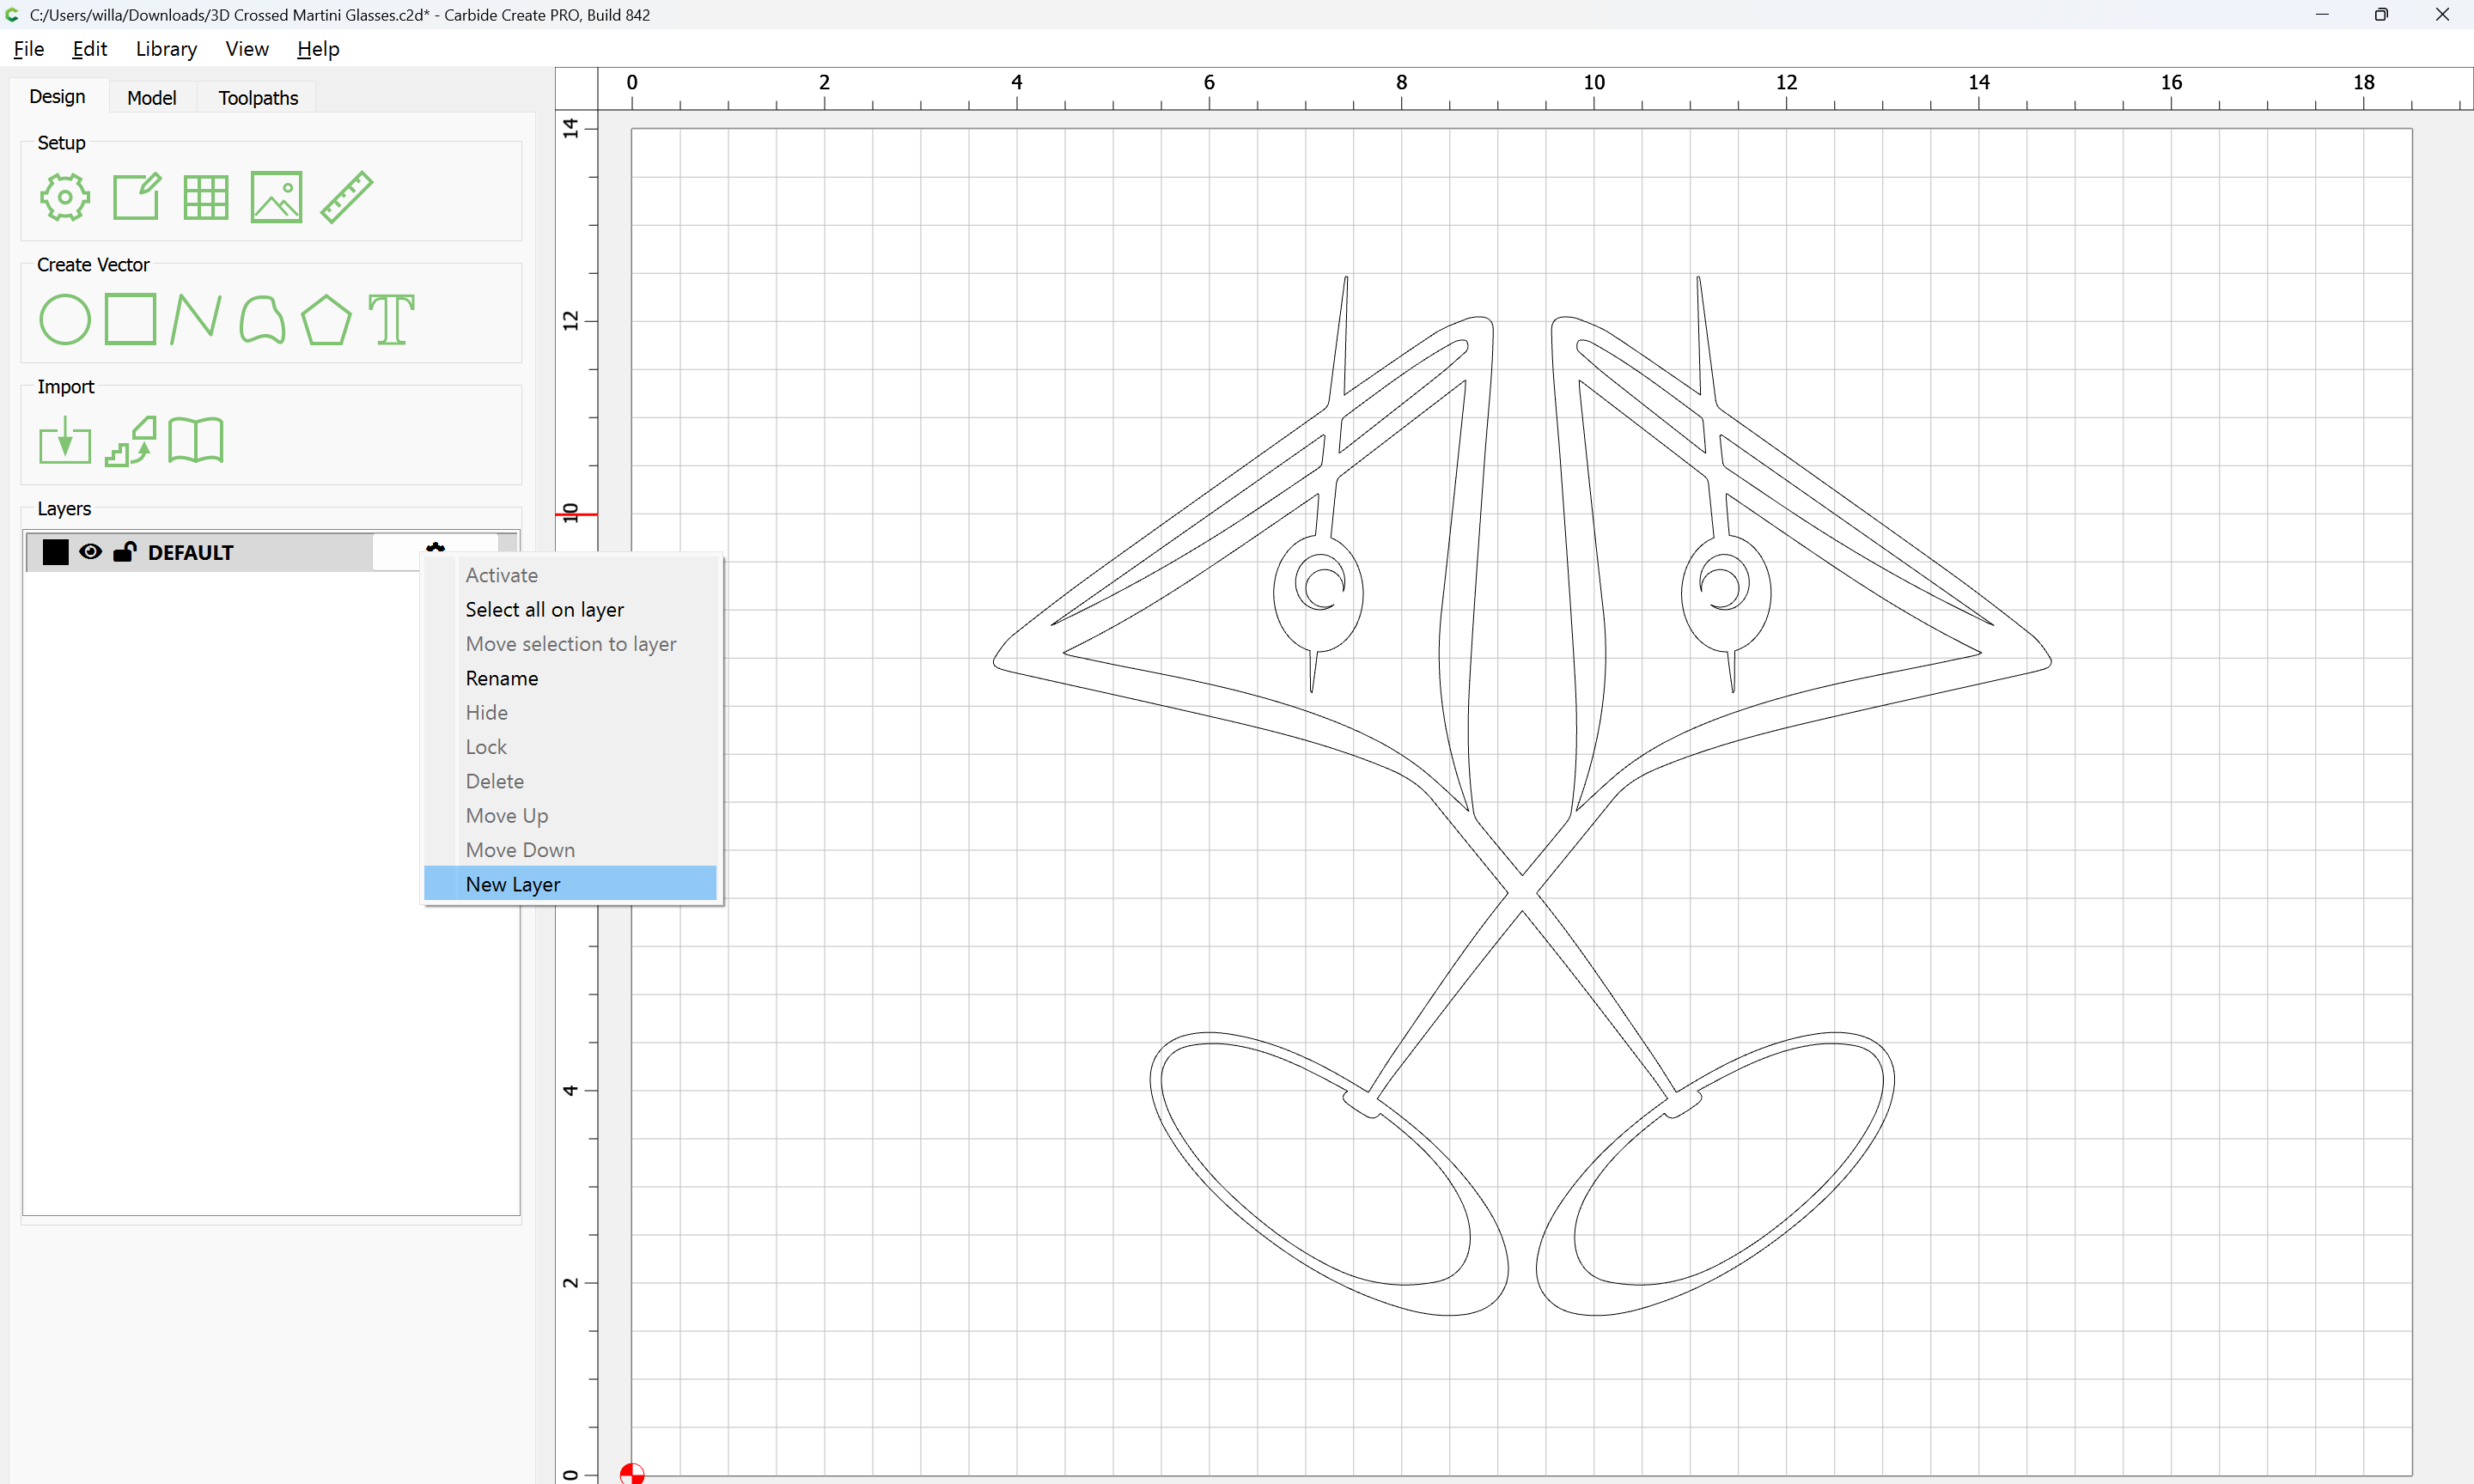Choose Rename in layer context menu
Image resolution: width=2474 pixels, height=1484 pixels.
pyautogui.click(x=502, y=678)
